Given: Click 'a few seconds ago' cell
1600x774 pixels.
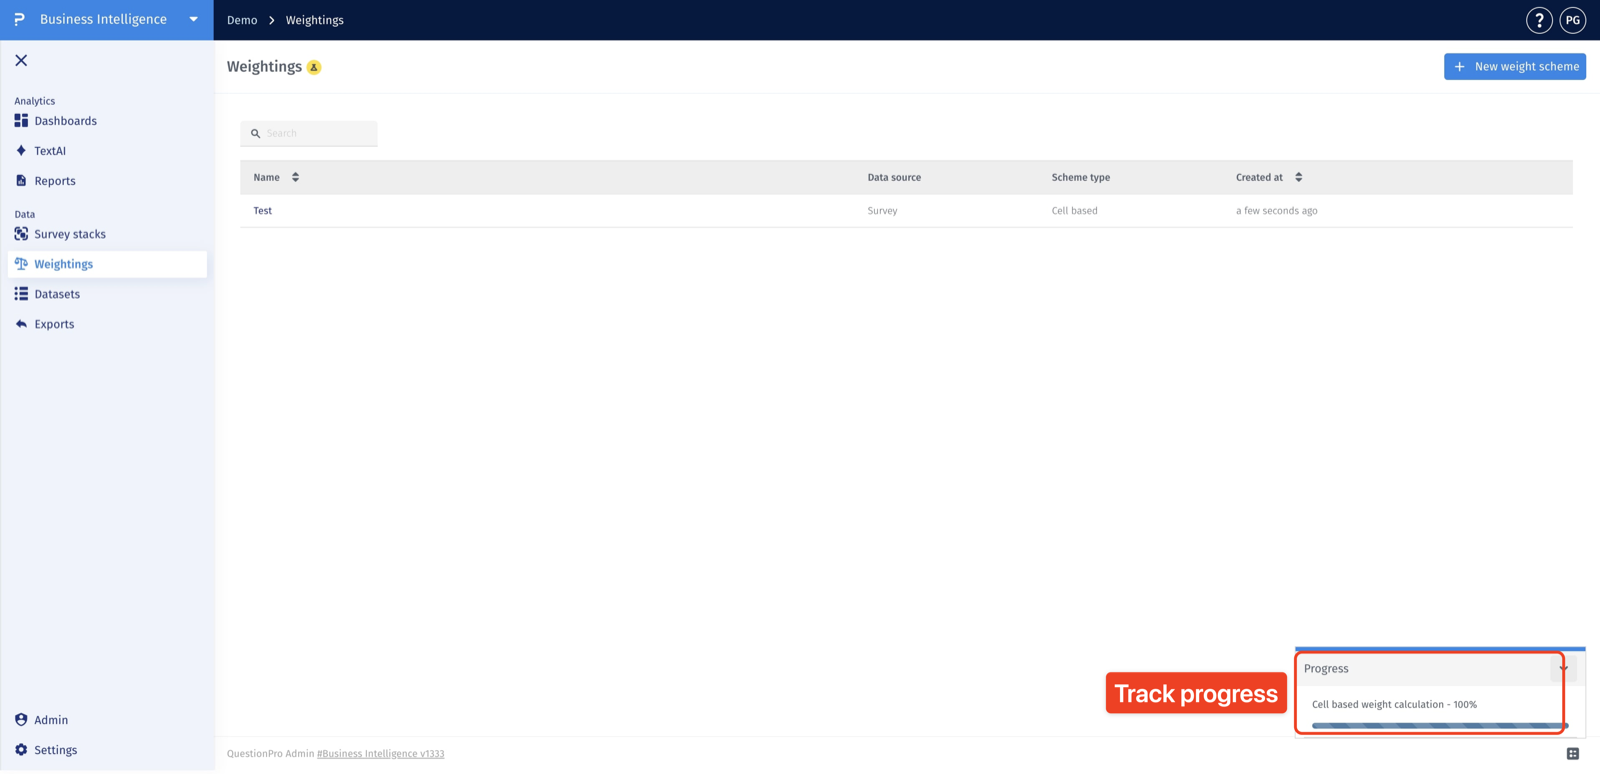Looking at the screenshot, I should coord(1276,211).
